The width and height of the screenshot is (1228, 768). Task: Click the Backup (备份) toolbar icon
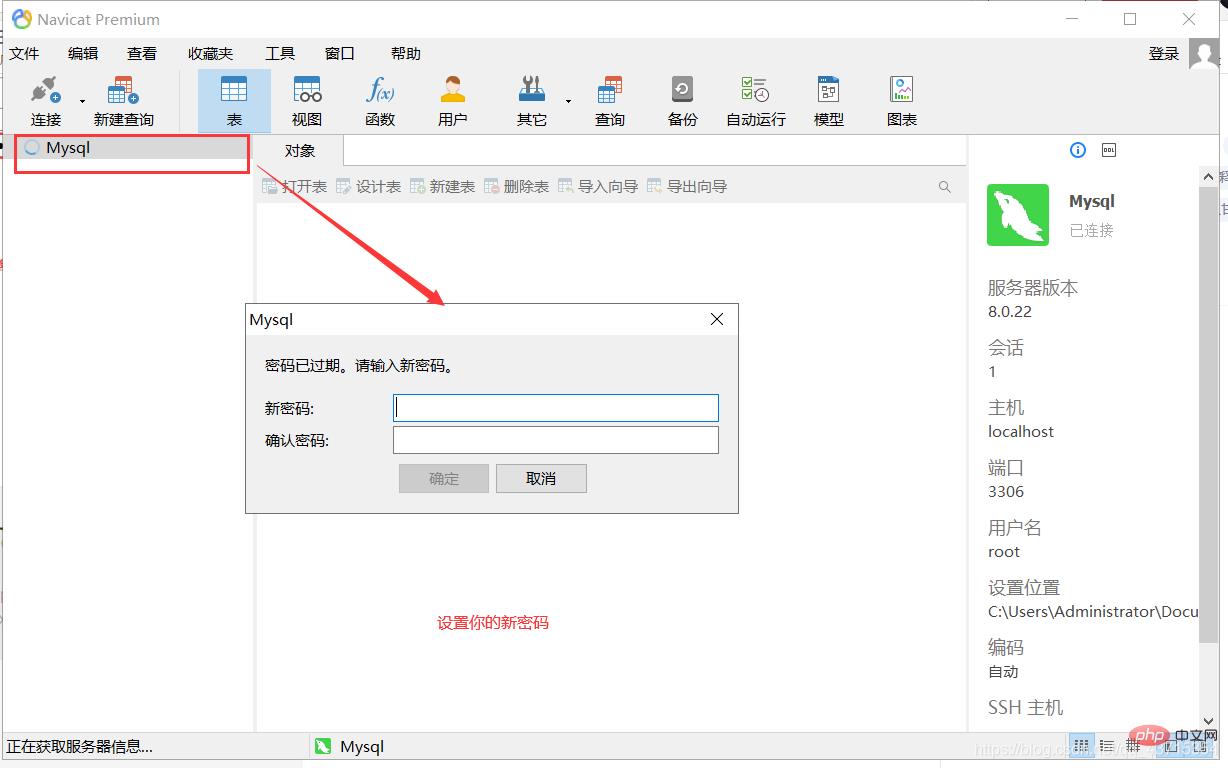pos(682,91)
